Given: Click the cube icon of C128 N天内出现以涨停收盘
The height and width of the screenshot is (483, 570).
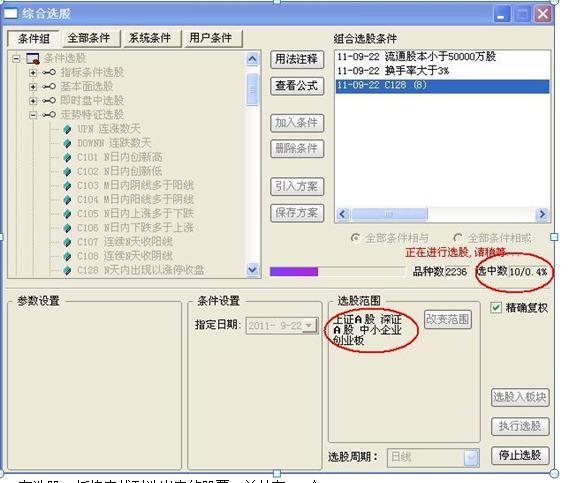Looking at the screenshot, I should [x=67, y=270].
